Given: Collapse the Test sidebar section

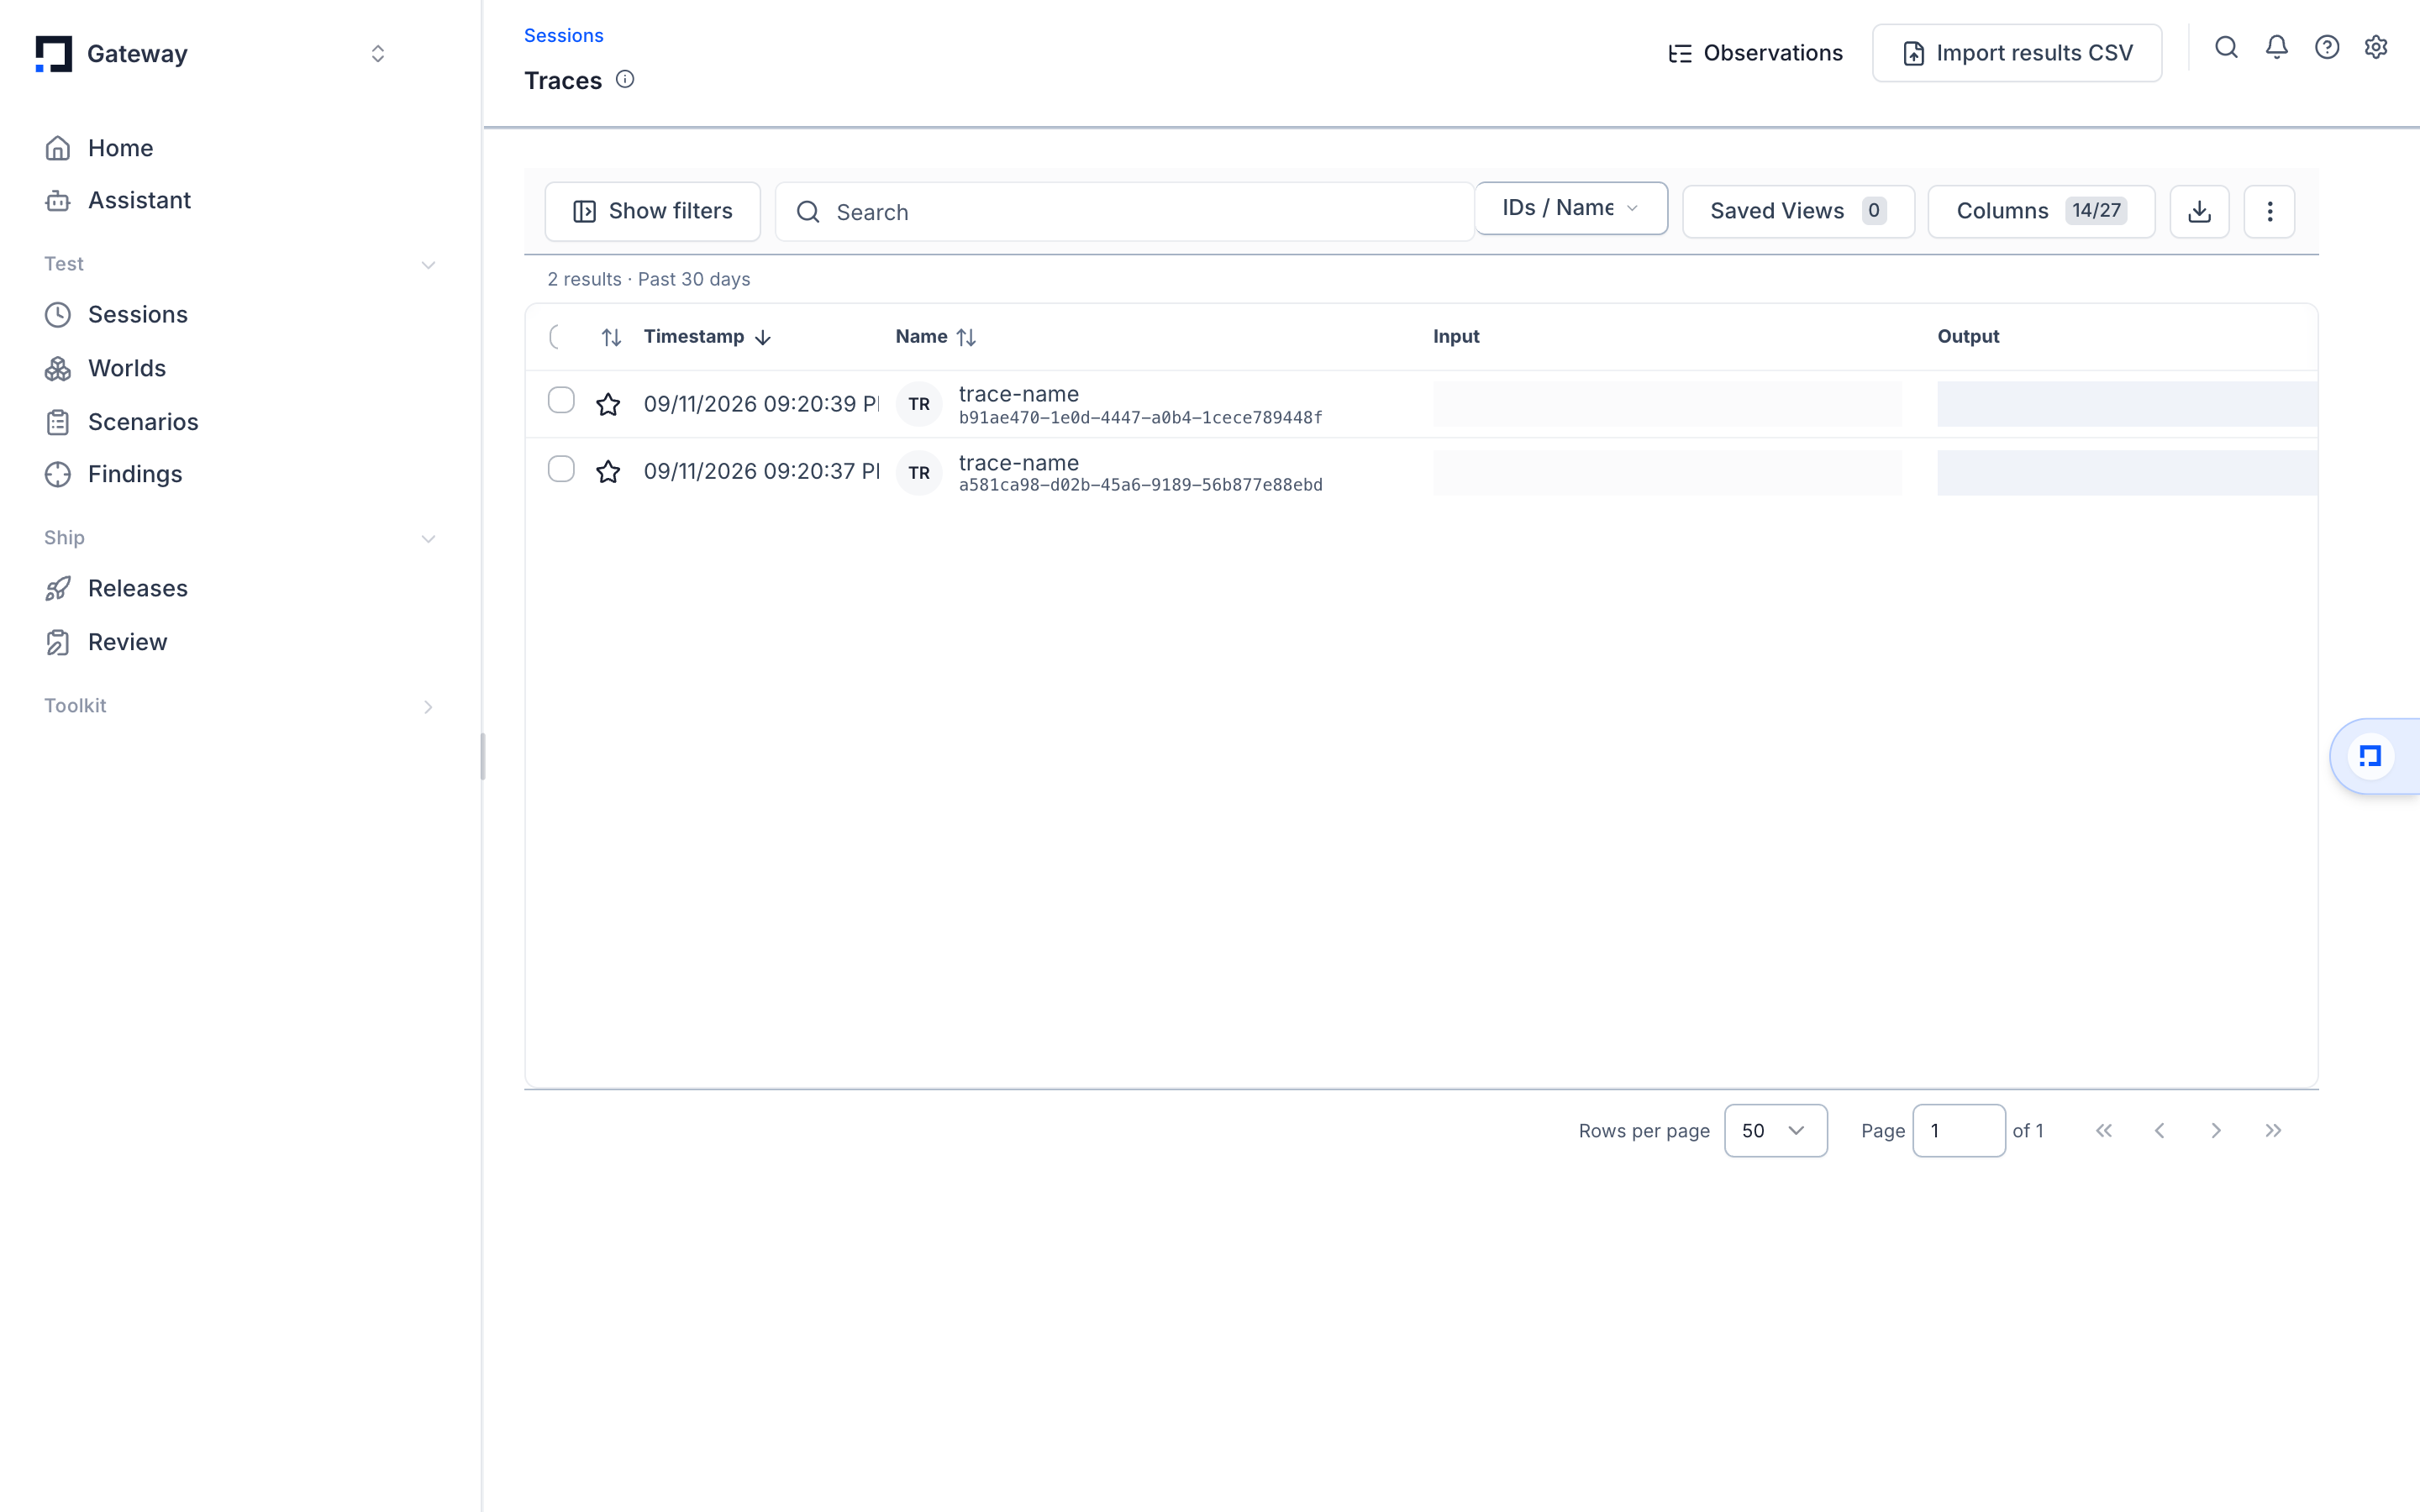Looking at the screenshot, I should [x=428, y=265].
